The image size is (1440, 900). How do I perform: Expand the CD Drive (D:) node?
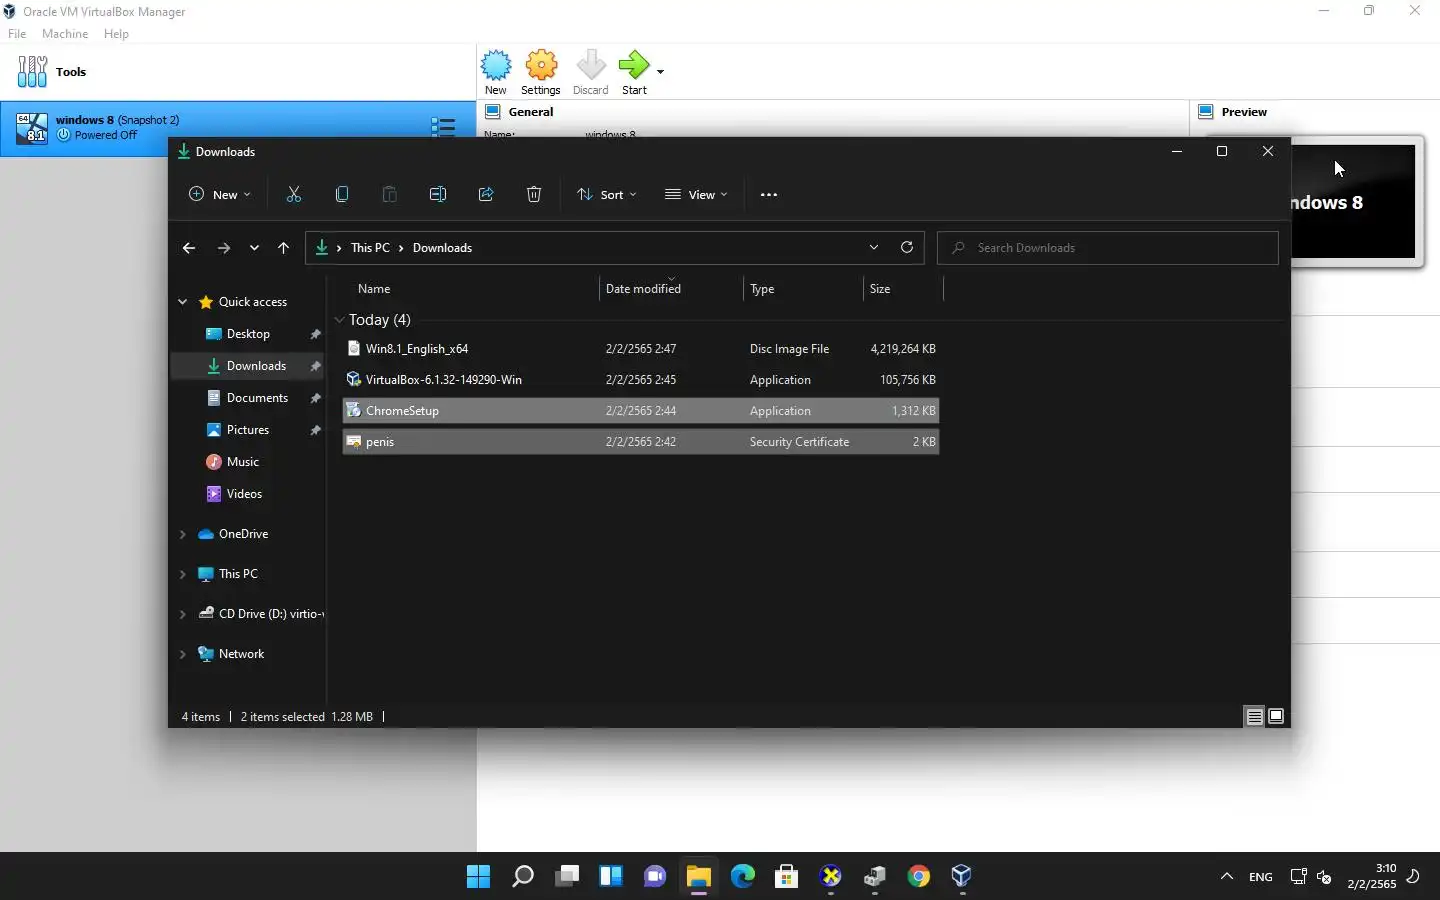[x=182, y=614]
